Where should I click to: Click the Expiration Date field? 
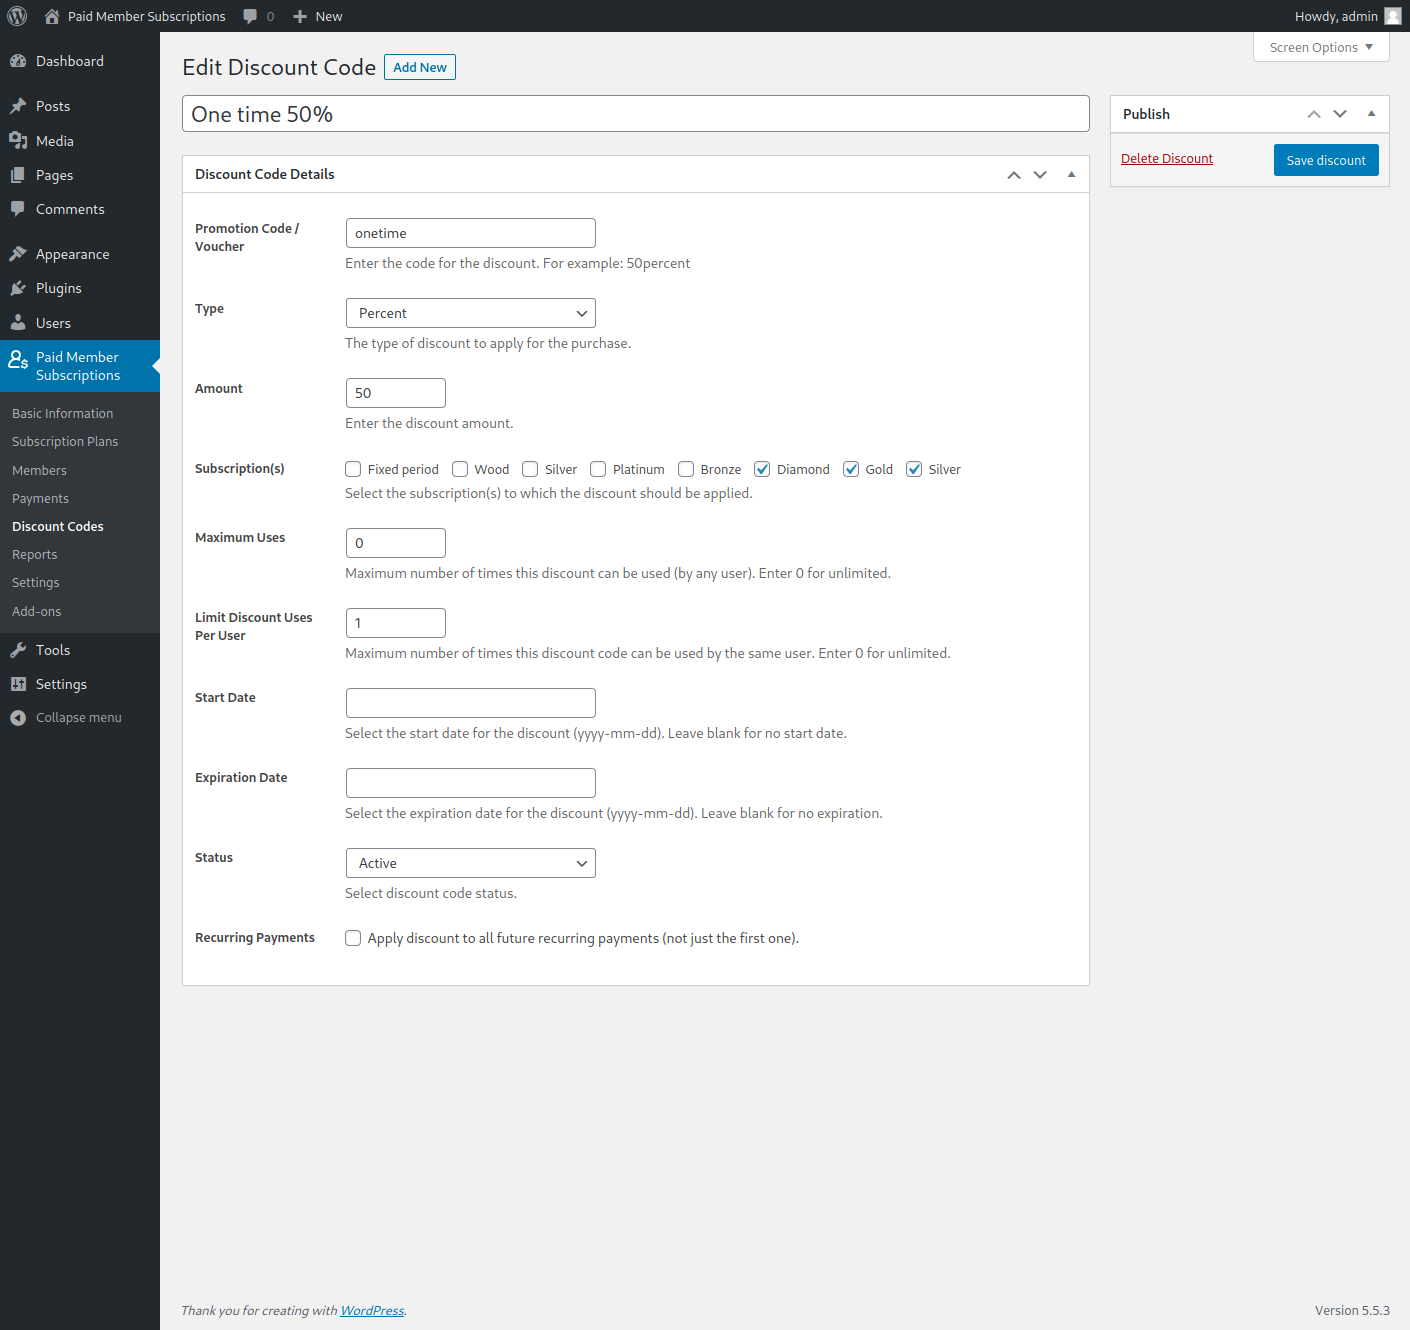(x=471, y=783)
